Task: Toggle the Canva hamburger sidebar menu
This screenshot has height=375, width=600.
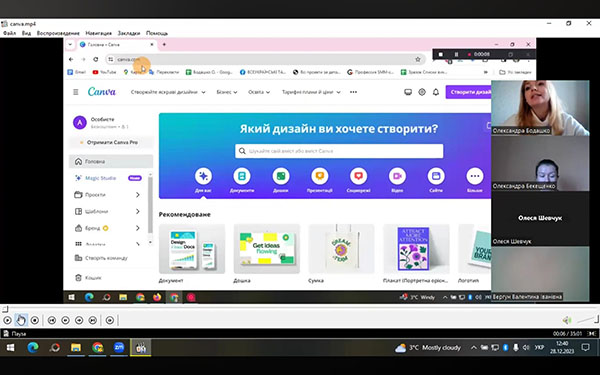Action: pyautogui.click(x=76, y=92)
